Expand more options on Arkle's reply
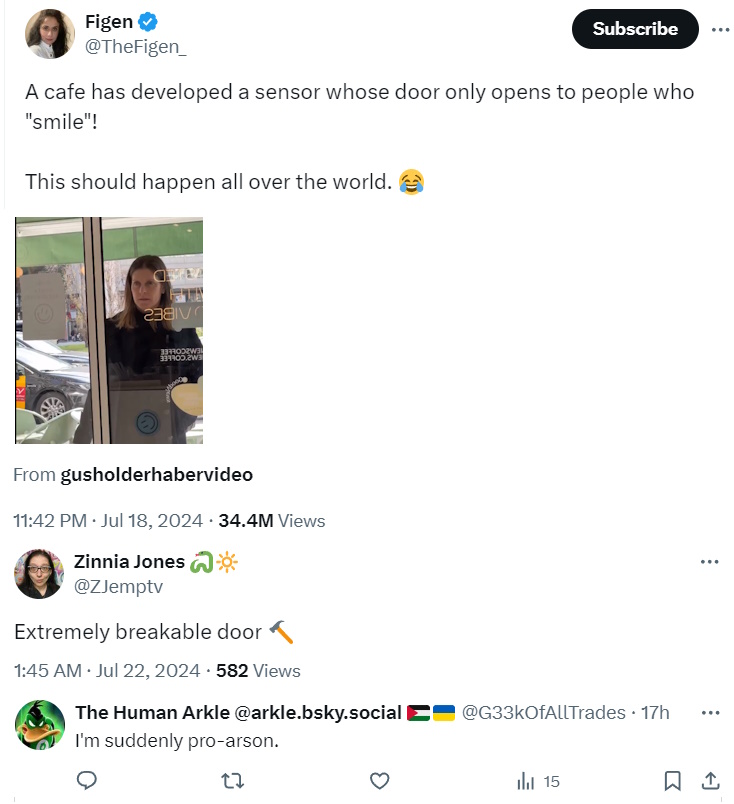734x804 pixels. (710, 713)
